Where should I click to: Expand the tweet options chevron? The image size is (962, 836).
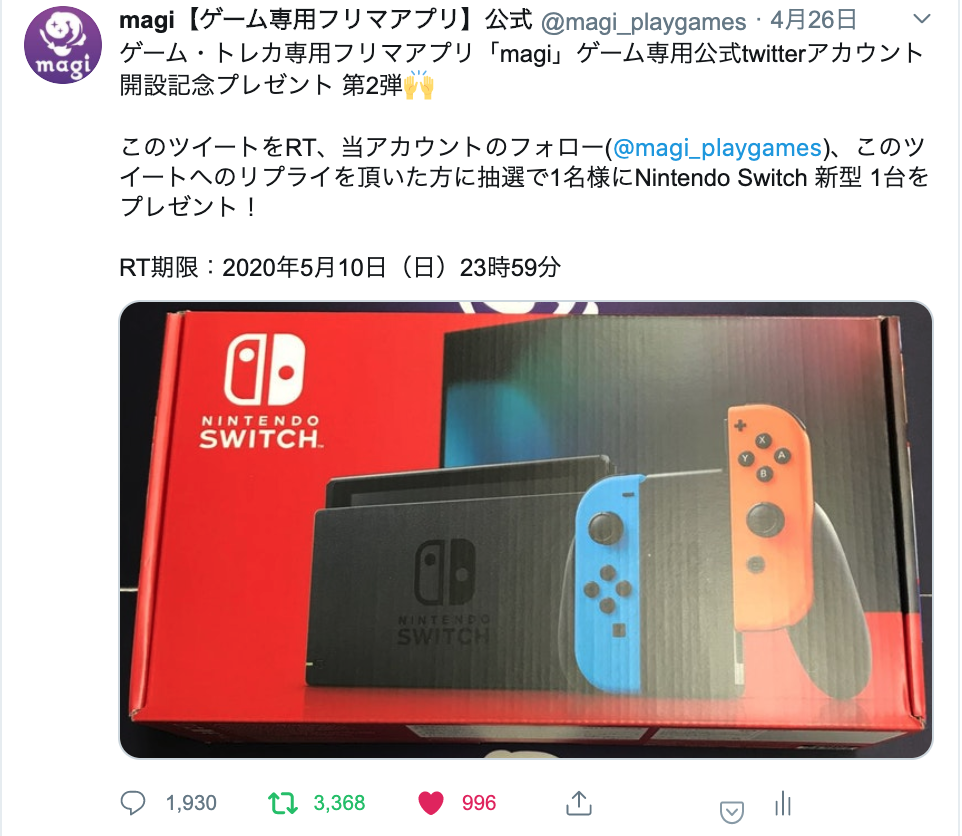922,20
